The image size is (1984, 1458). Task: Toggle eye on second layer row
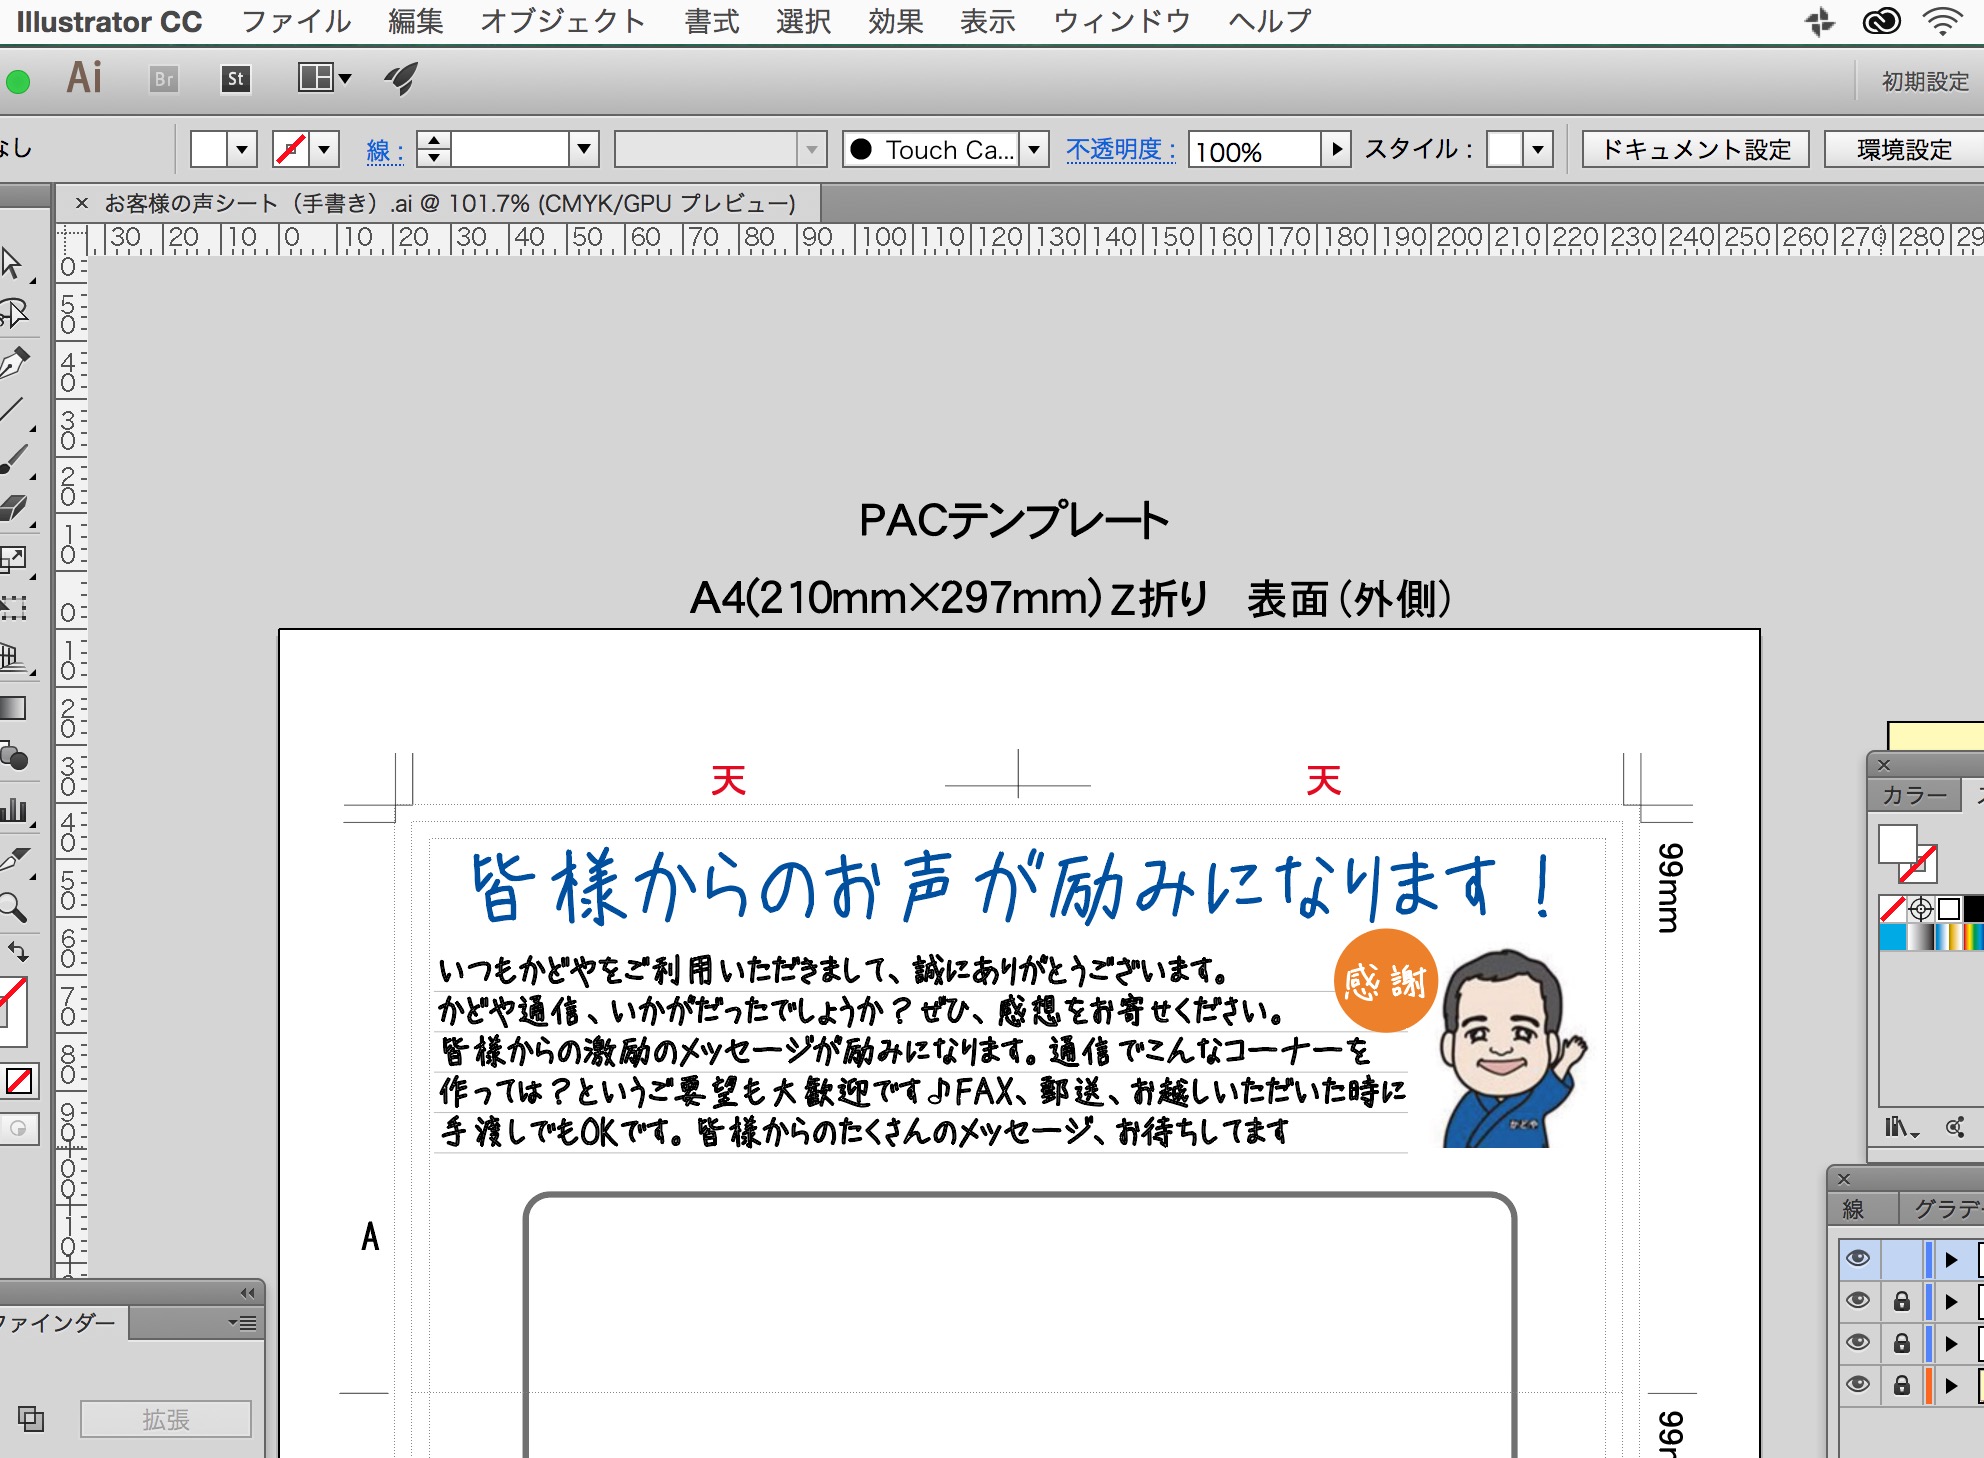click(x=1858, y=1300)
